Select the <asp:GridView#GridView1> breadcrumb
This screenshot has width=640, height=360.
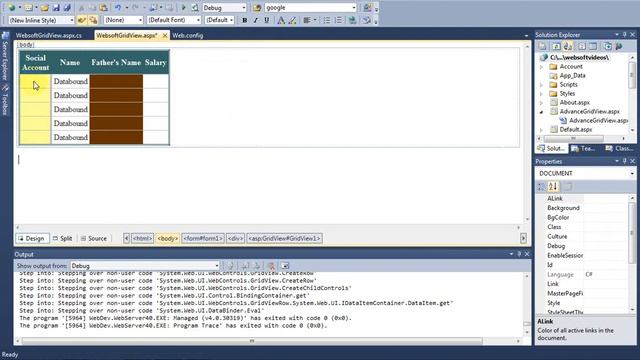[x=284, y=238]
